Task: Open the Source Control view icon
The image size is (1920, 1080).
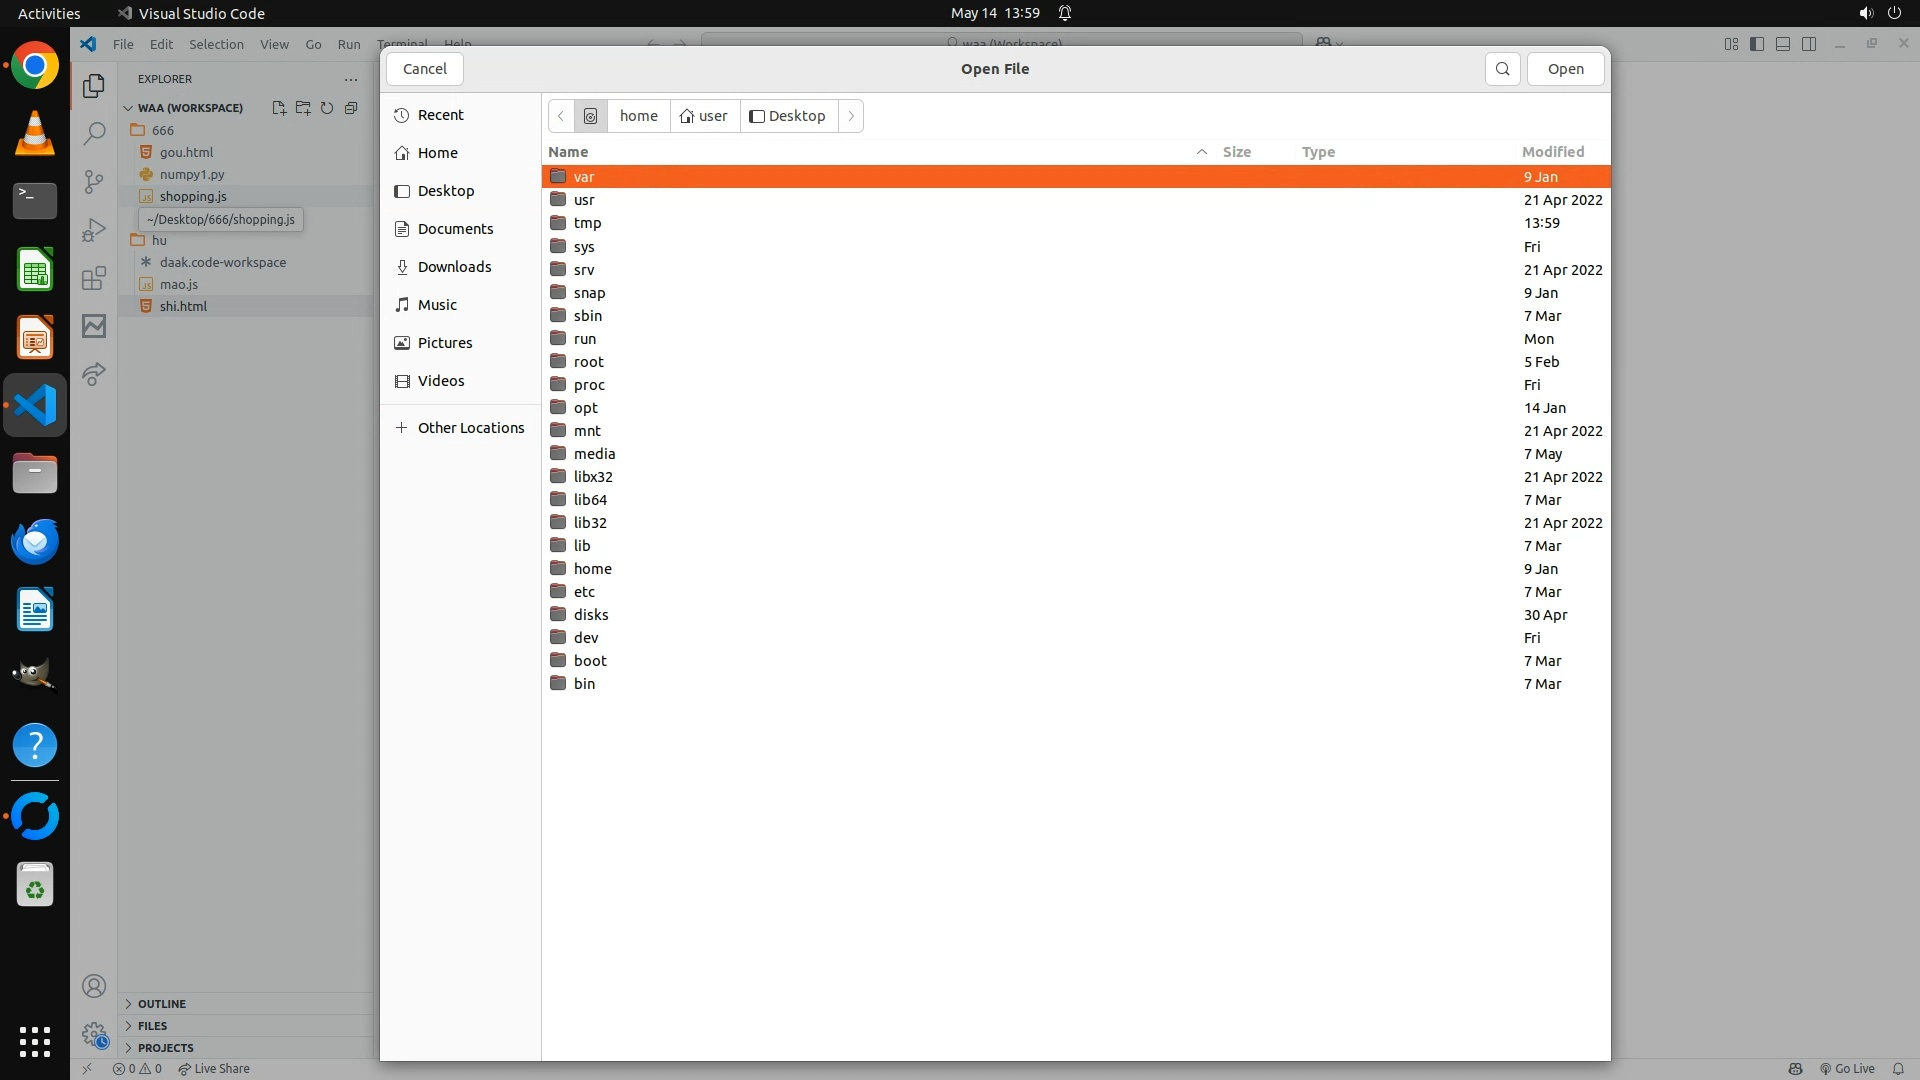Action: point(94,181)
